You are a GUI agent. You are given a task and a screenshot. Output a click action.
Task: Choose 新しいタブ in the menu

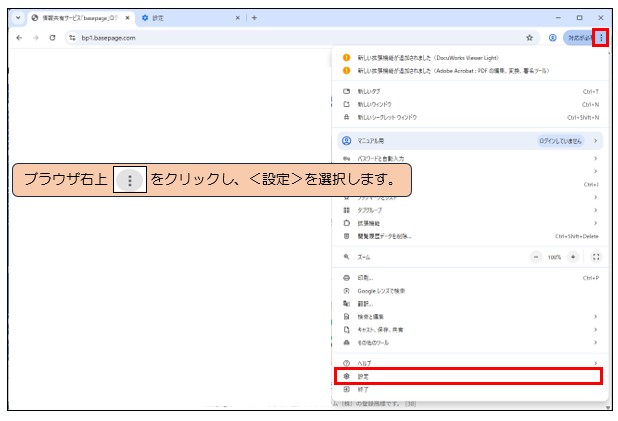(x=470, y=91)
